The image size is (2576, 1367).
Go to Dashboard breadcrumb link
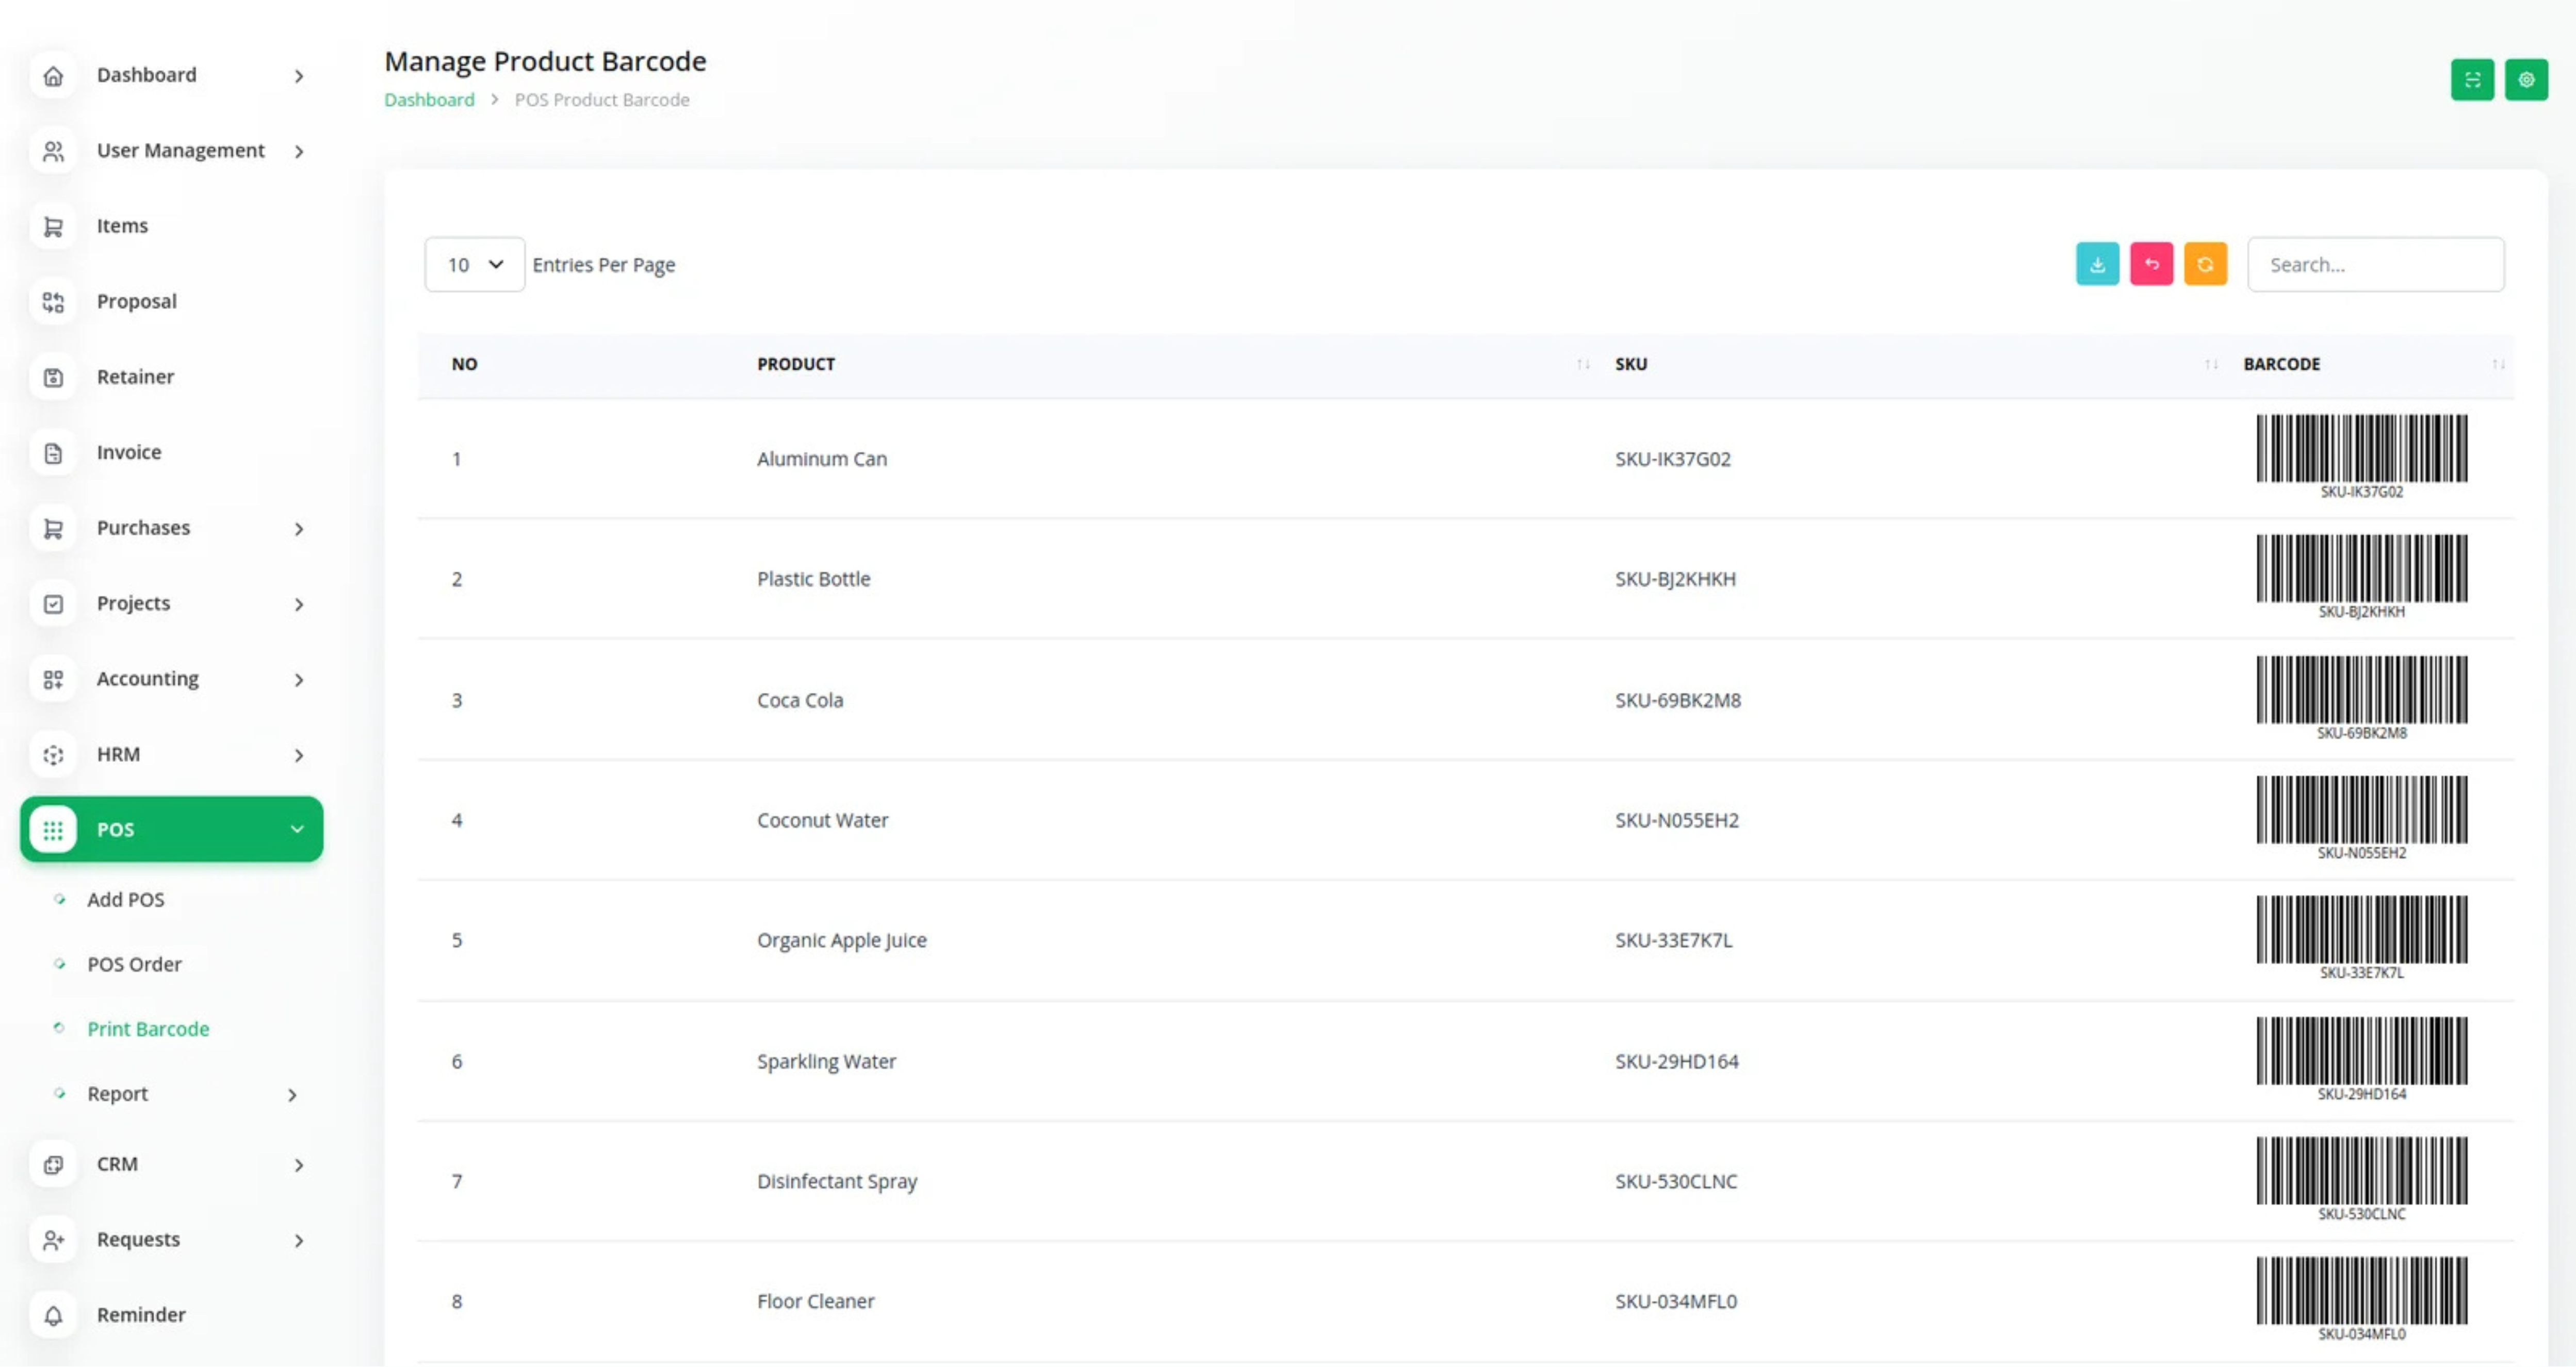tap(429, 99)
